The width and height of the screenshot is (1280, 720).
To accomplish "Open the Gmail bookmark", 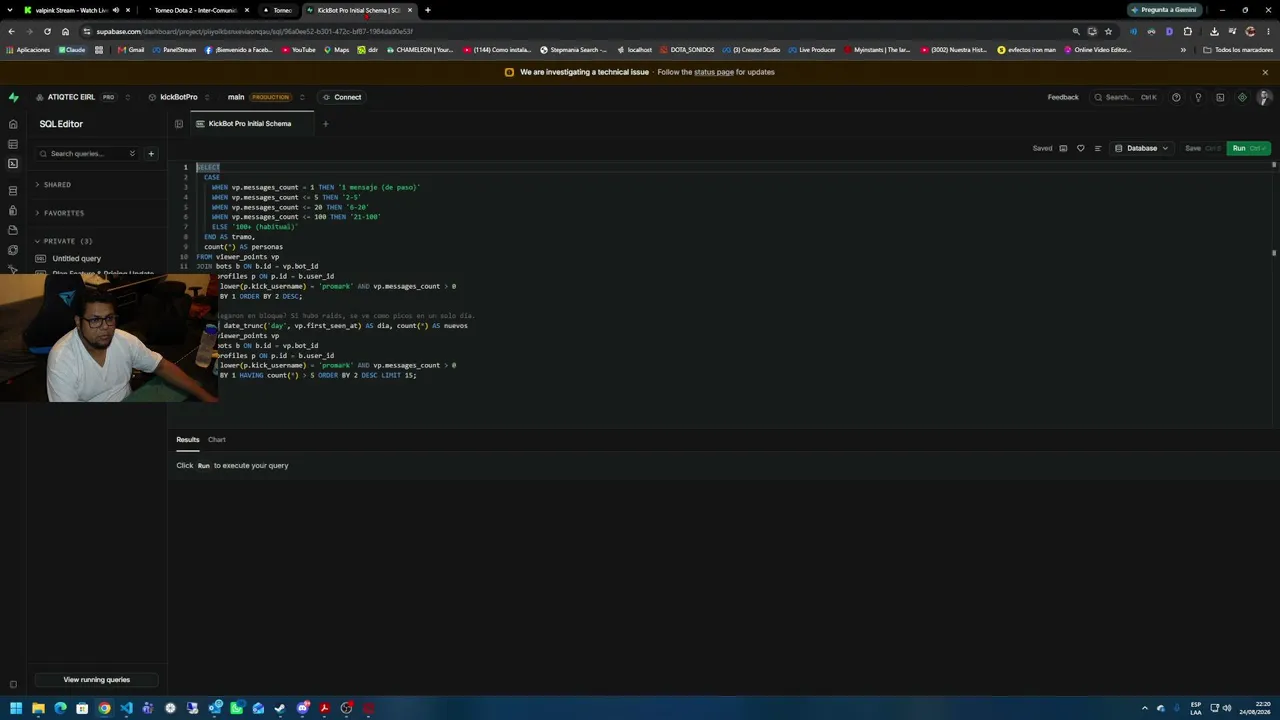I will click(x=131, y=50).
